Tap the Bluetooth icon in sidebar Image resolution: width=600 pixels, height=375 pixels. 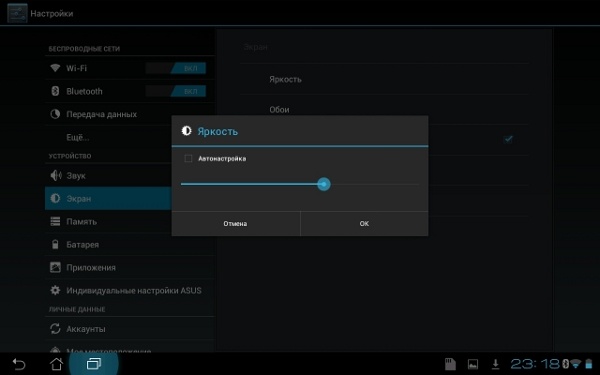click(x=55, y=91)
